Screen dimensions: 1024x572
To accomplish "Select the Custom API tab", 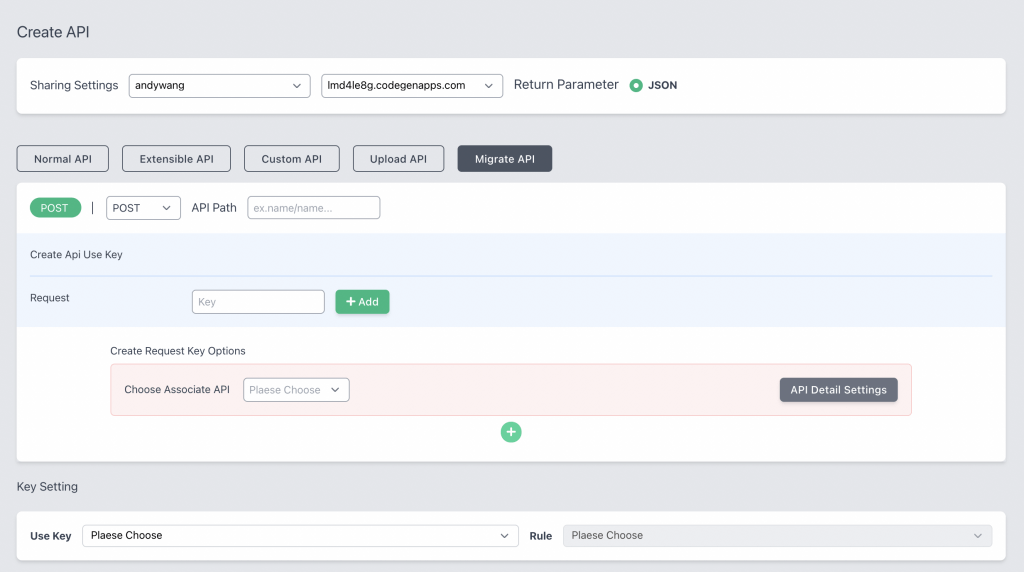I will [x=292, y=159].
